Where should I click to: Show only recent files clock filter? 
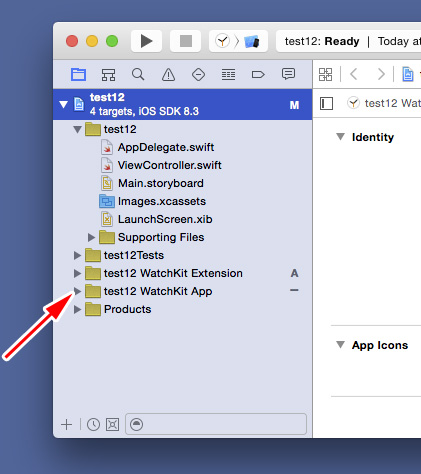click(93, 424)
